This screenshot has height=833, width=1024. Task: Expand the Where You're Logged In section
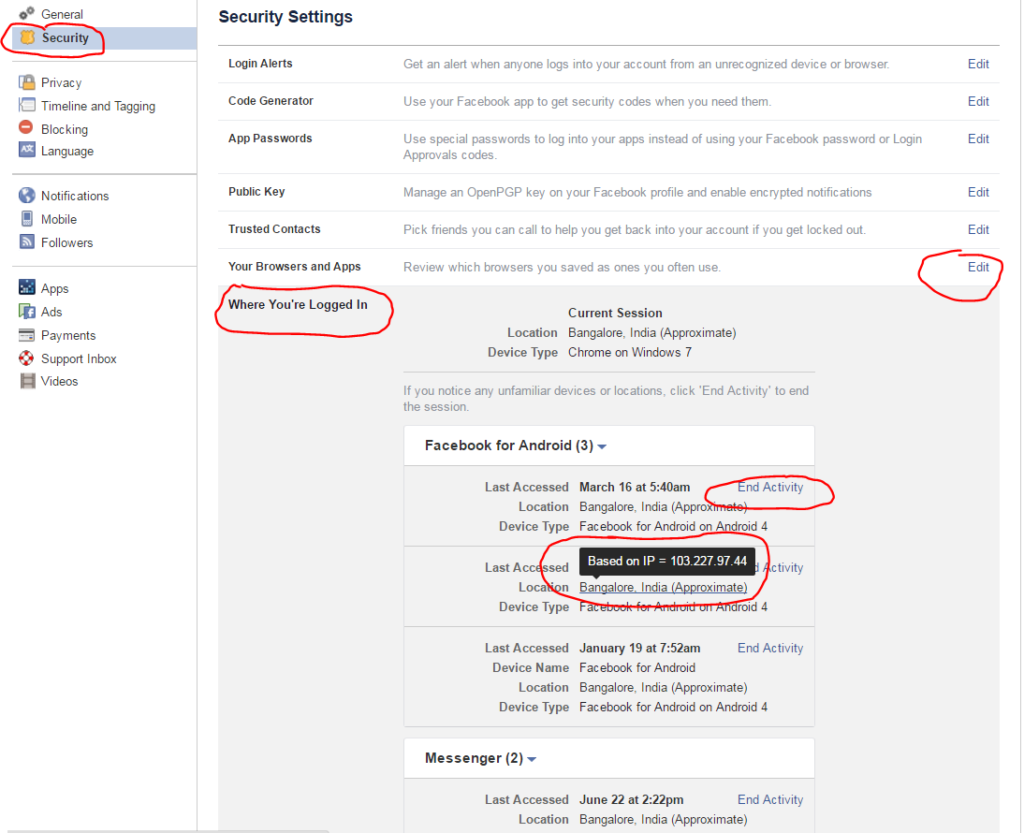(x=298, y=304)
